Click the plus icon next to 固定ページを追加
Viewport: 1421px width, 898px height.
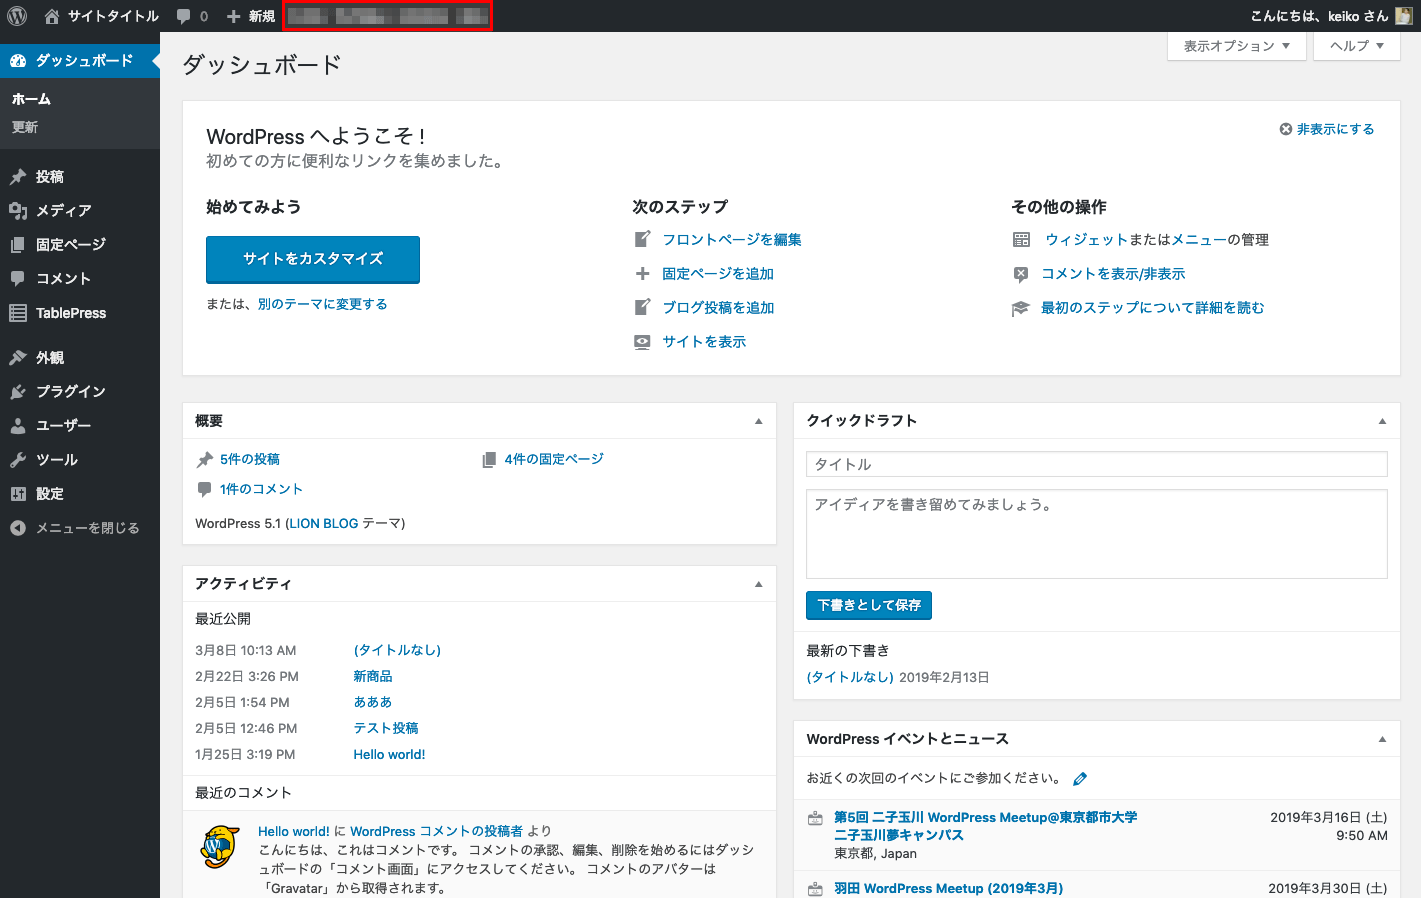click(x=643, y=274)
